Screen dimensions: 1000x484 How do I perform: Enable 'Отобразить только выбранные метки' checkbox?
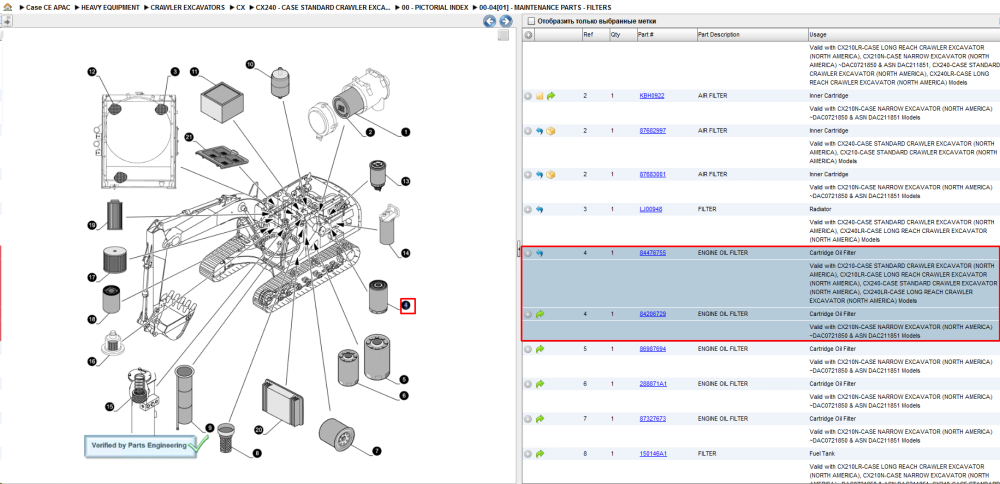click(x=531, y=21)
